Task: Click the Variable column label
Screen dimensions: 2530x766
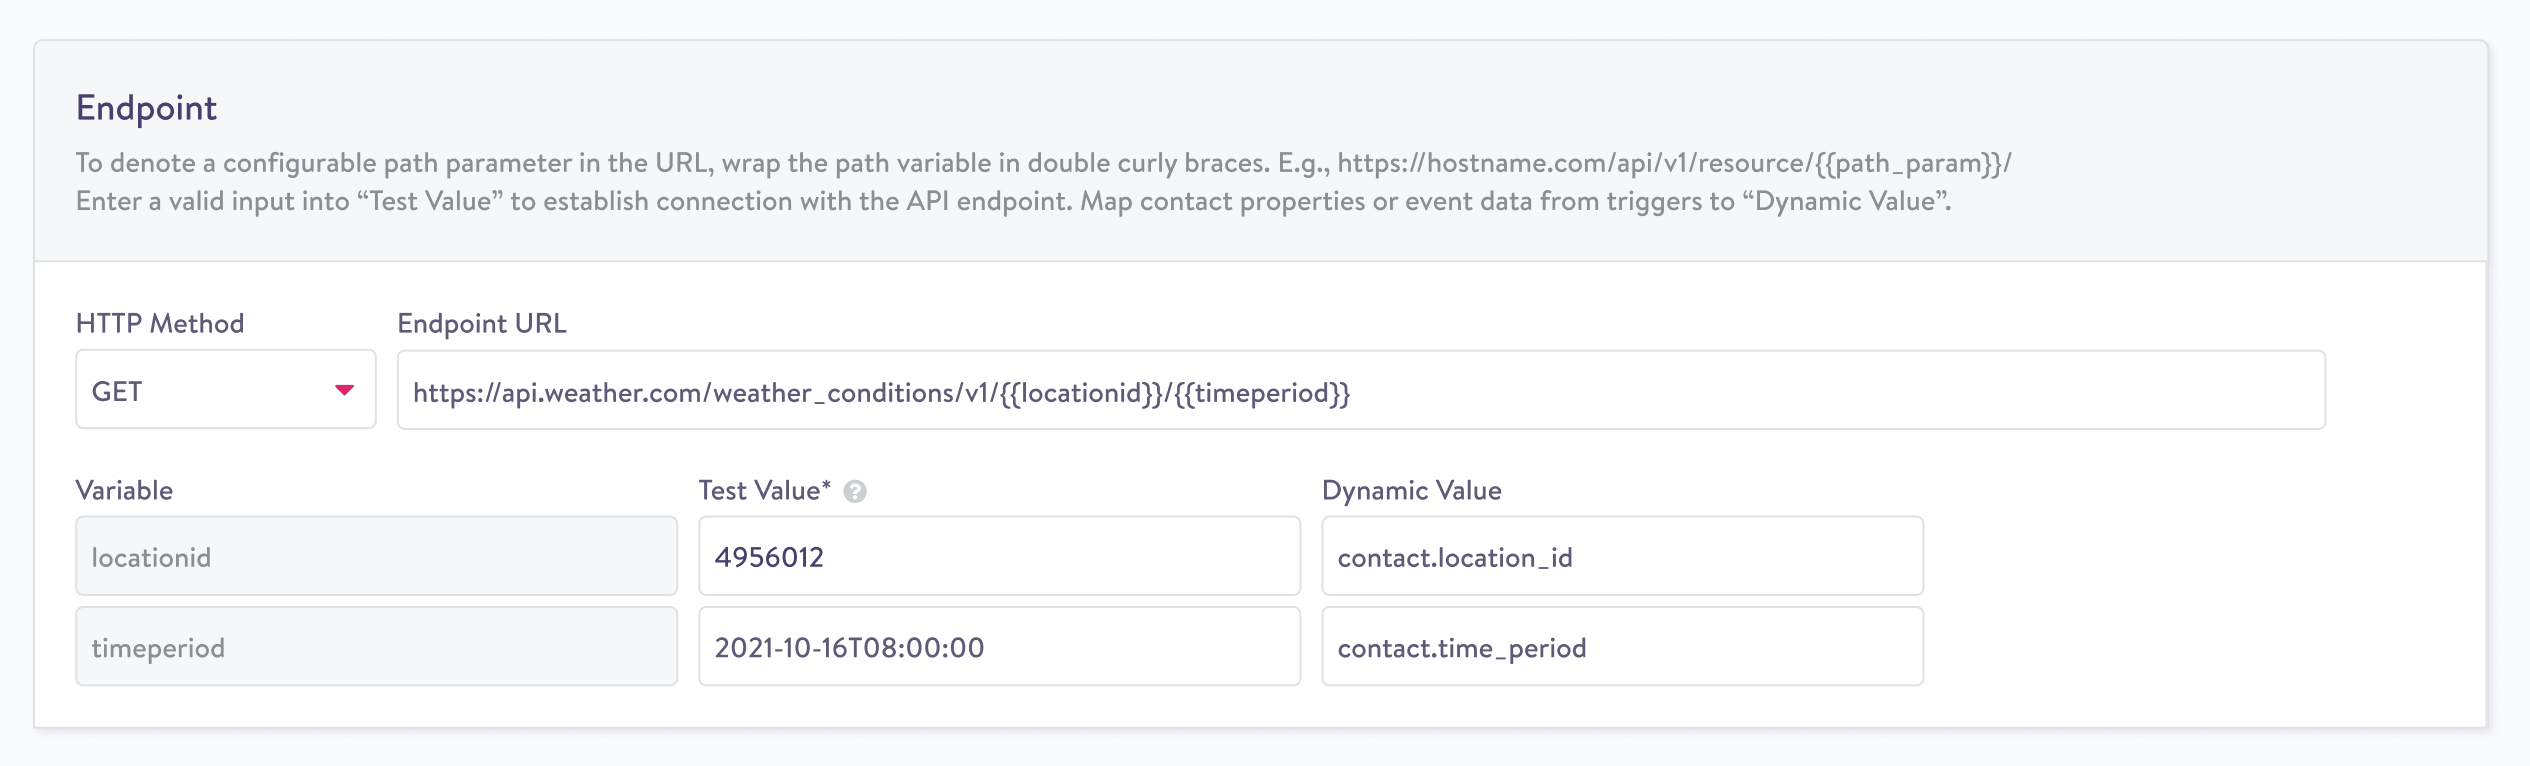Action: click(124, 490)
